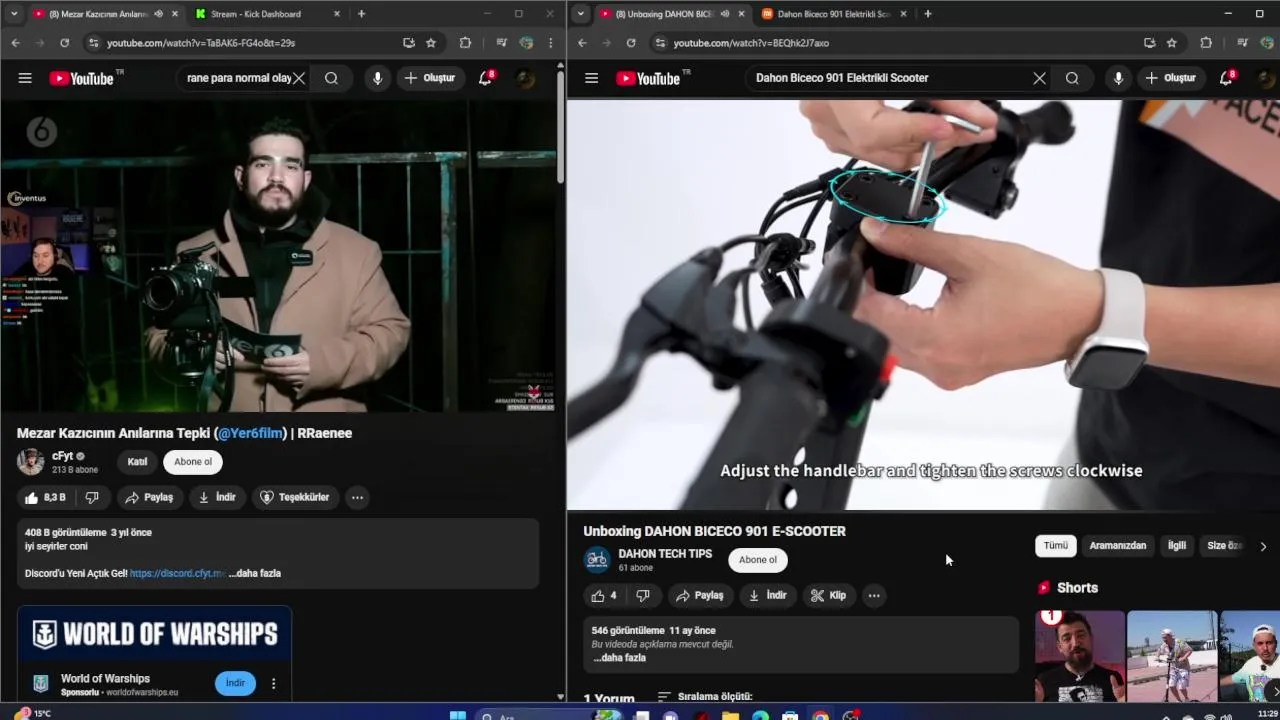Open World of Warships ad options menu
Viewport: 1280px width, 720px height.
pyautogui.click(x=273, y=684)
